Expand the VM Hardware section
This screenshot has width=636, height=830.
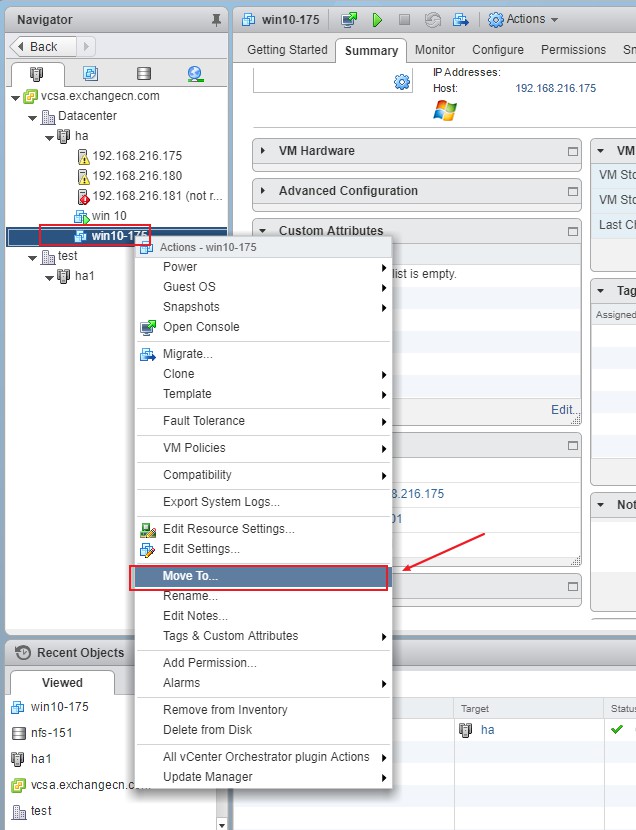click(262, 151)
